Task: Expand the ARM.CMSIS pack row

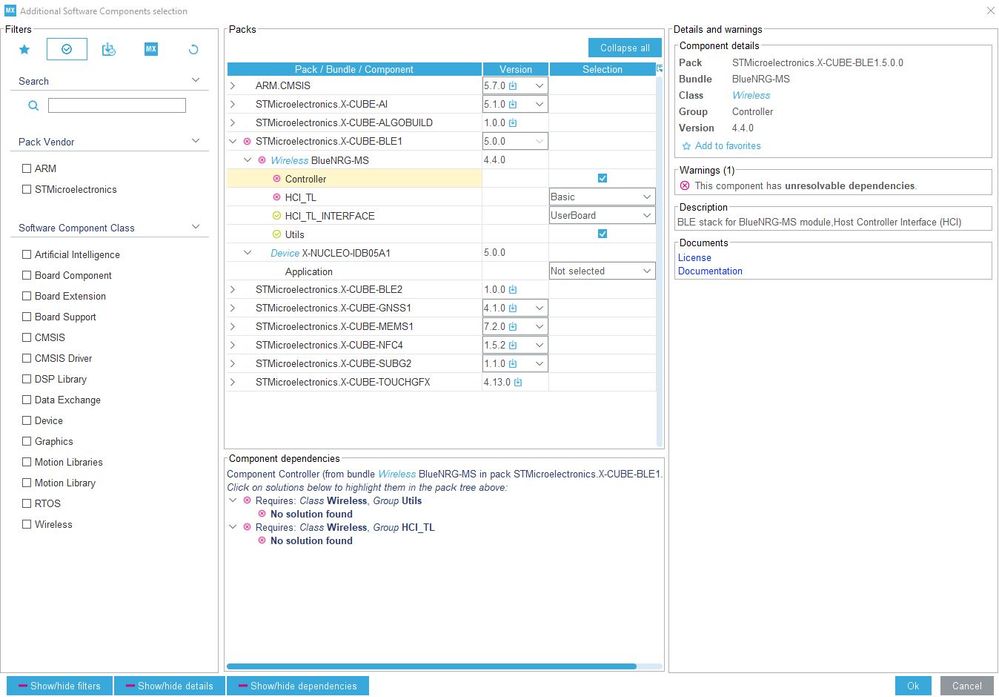Action: click(233, 86)
